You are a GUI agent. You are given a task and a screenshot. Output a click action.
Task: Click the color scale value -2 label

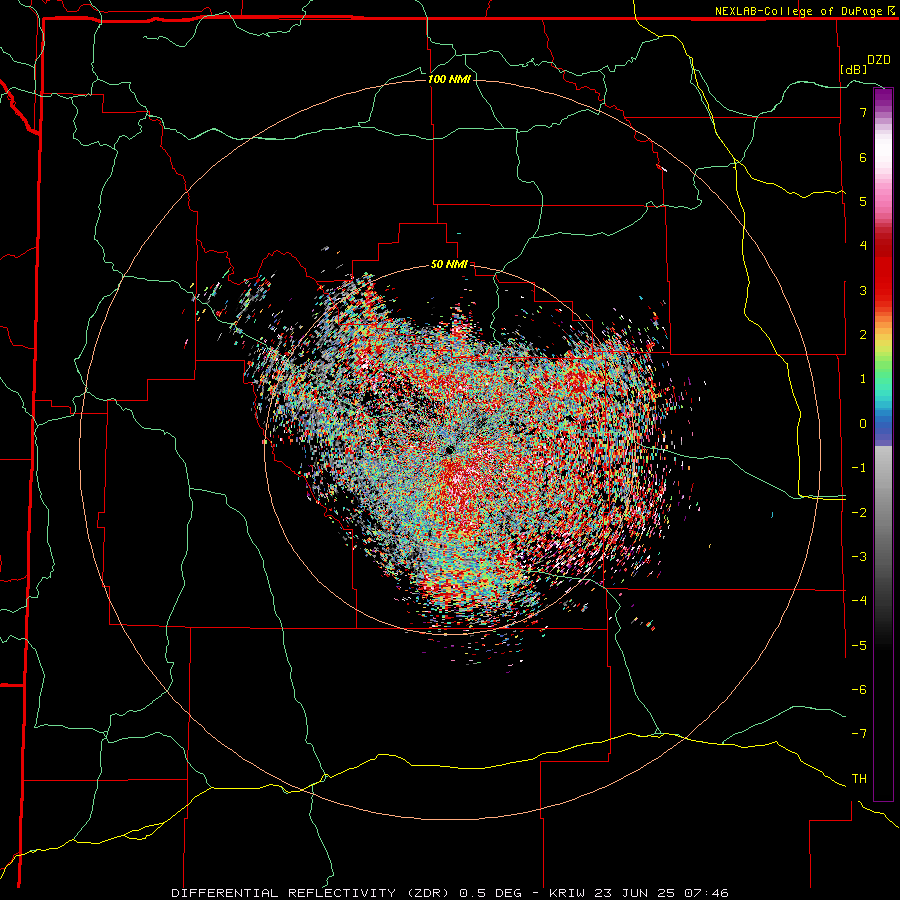tap(859, 513)
